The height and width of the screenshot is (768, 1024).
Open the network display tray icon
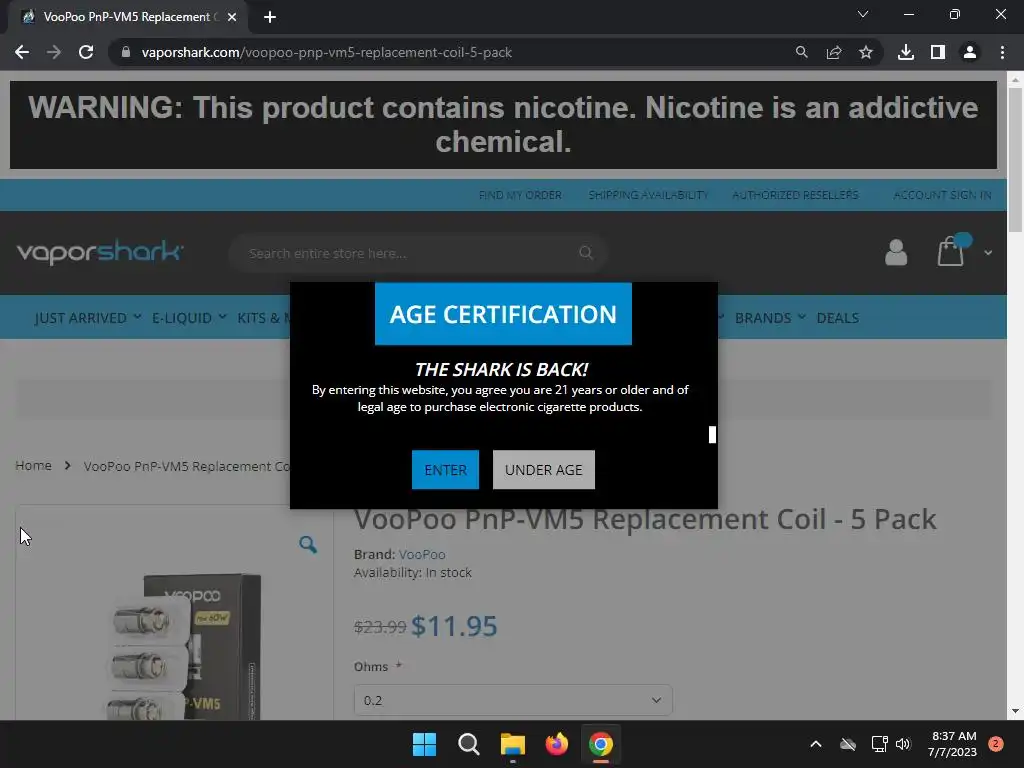click(879, 744)
